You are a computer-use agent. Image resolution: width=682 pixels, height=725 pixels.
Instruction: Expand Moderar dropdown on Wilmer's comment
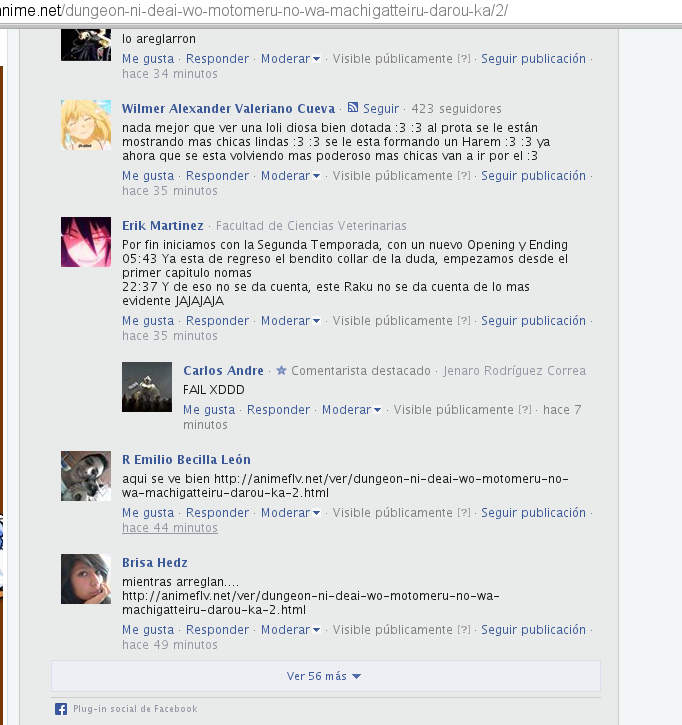290,176
